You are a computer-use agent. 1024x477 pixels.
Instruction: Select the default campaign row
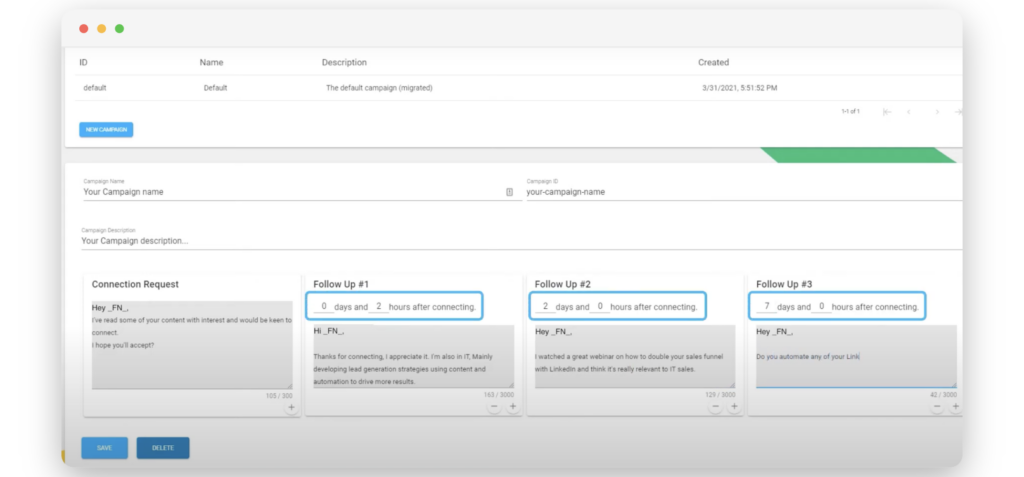400,88
